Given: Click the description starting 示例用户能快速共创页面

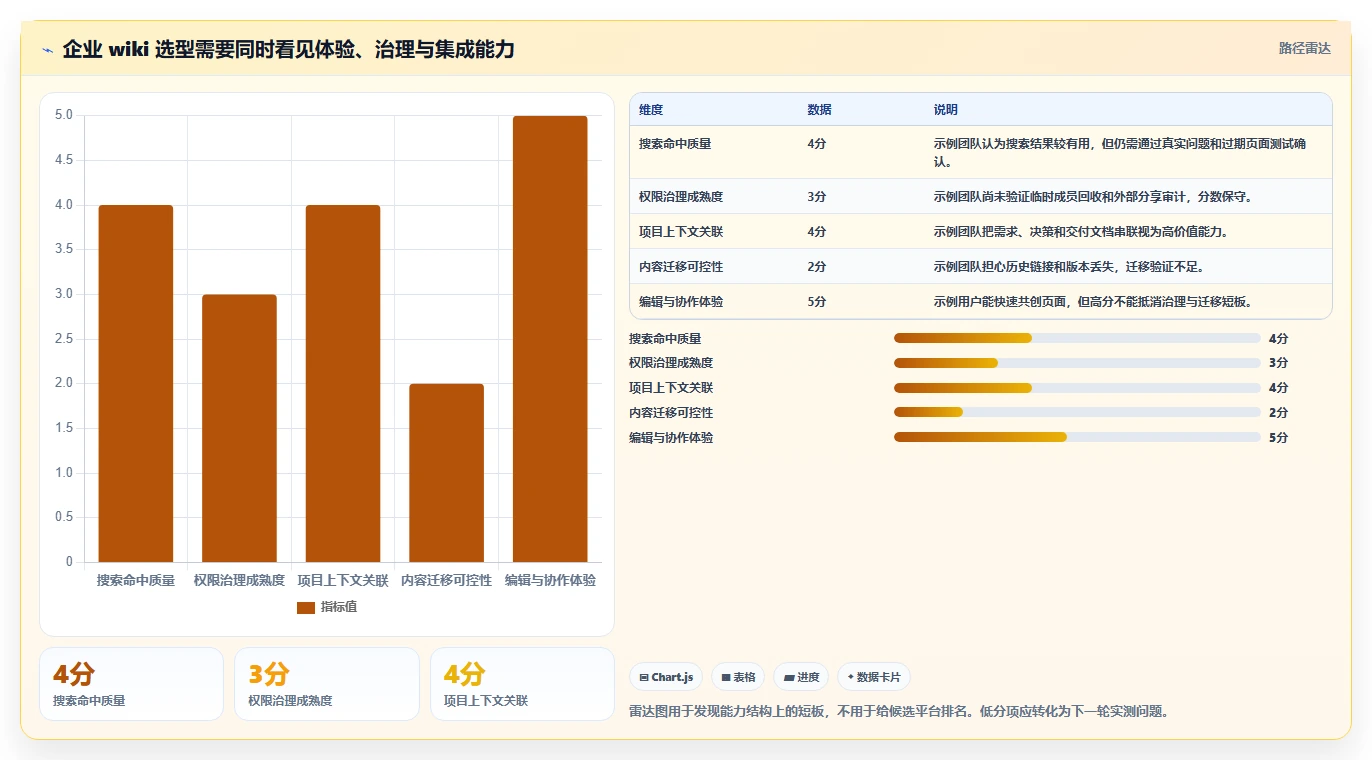Looking at the screenshot, I should (x=1093, y=302).
